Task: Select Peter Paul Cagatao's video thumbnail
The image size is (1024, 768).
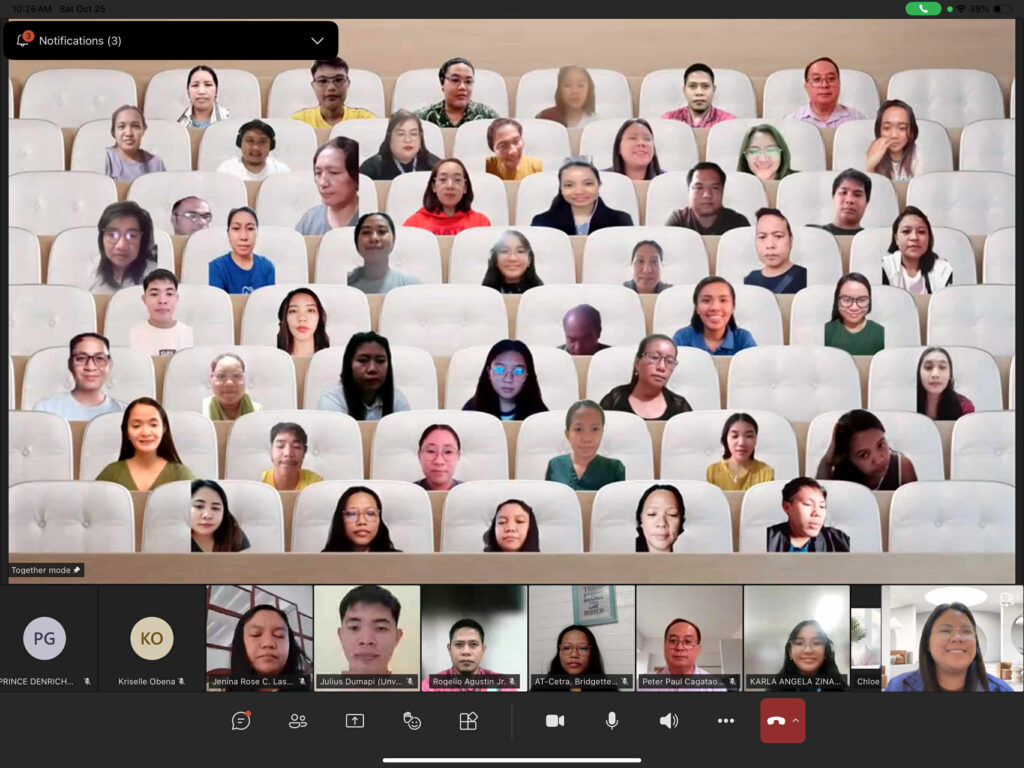Action: point(689,636)
